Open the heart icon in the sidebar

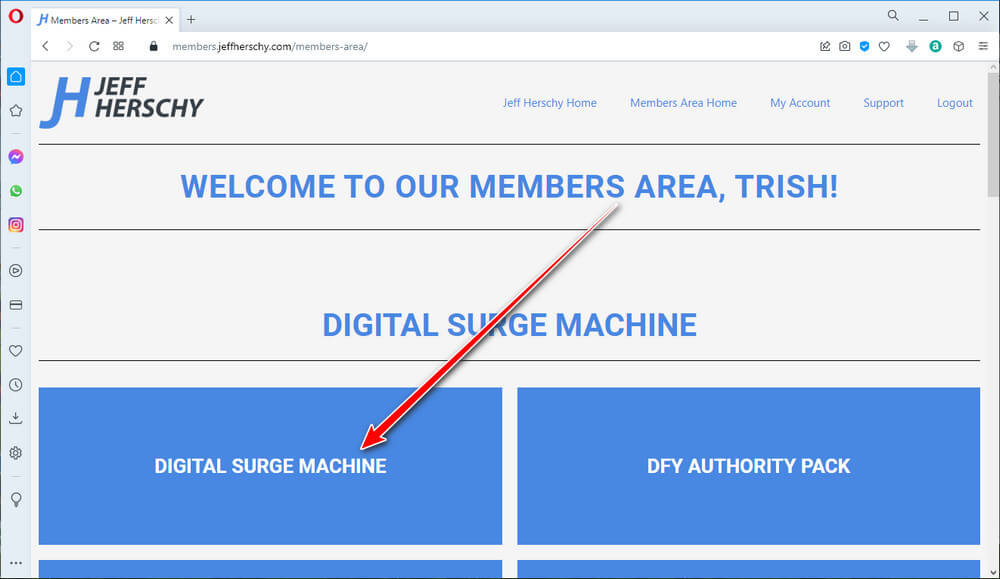pyautogui.click(x=16, y=351)
